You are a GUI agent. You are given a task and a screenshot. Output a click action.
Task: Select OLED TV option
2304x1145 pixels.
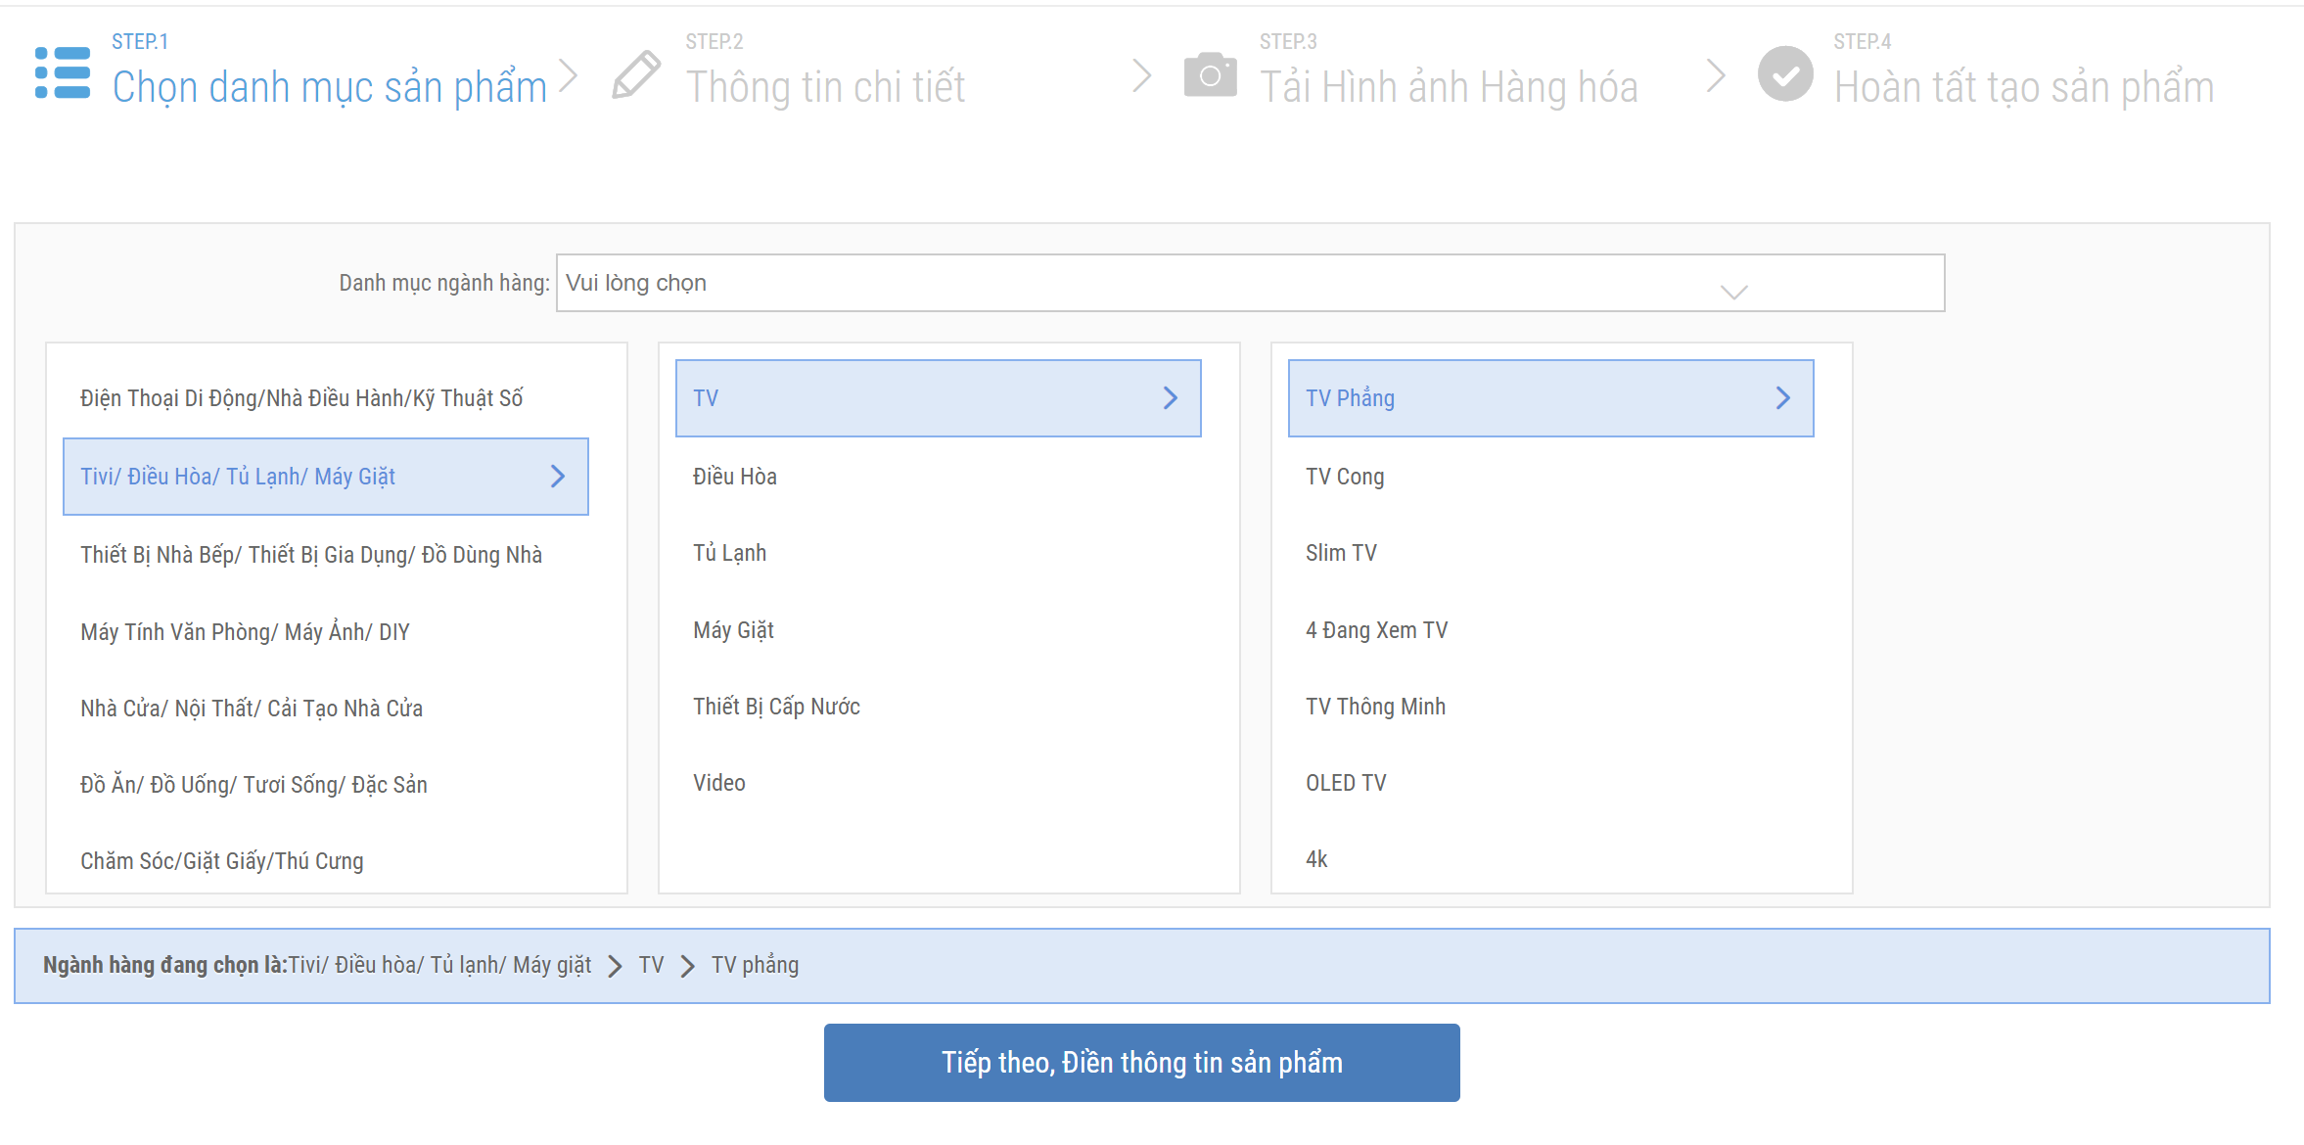1346,783
